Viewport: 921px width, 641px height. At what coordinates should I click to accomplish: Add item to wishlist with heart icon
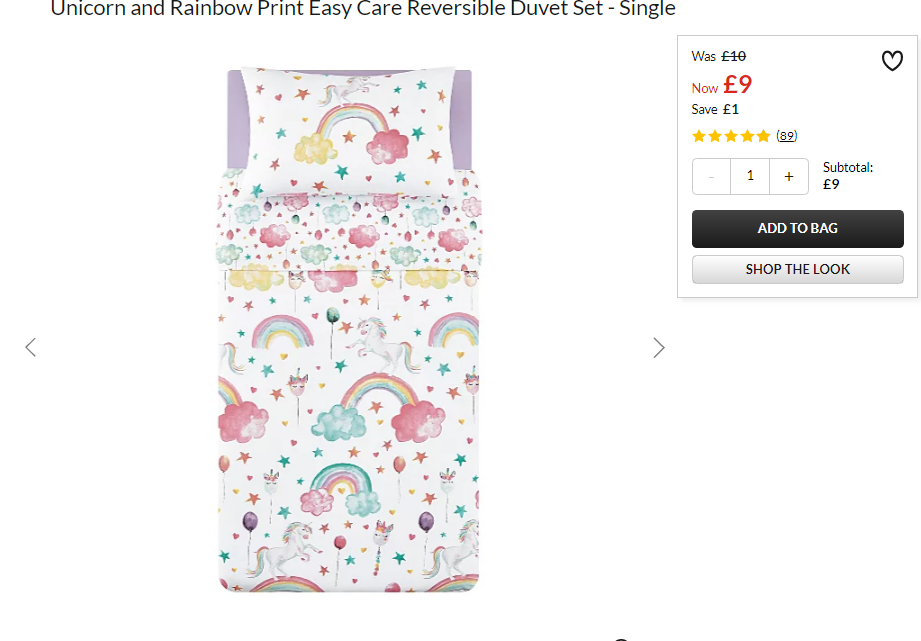892,61
